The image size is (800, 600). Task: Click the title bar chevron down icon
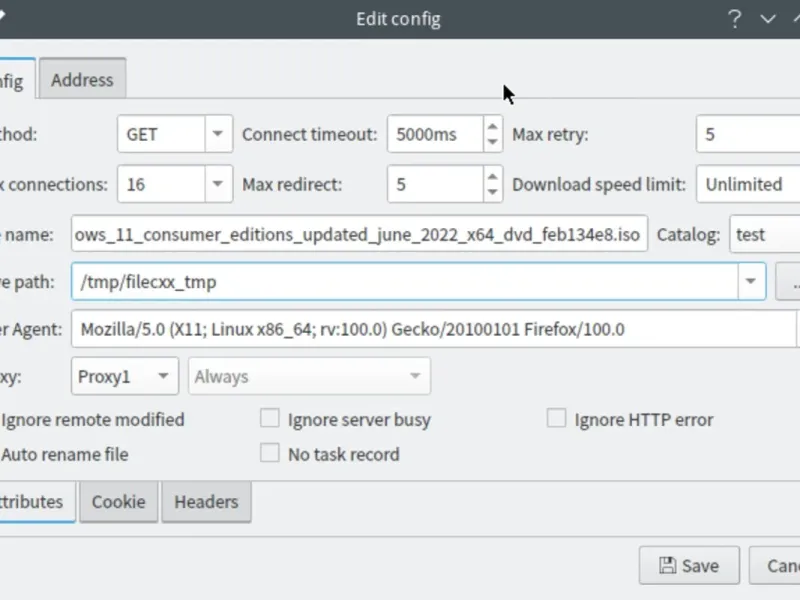point(768,18)
